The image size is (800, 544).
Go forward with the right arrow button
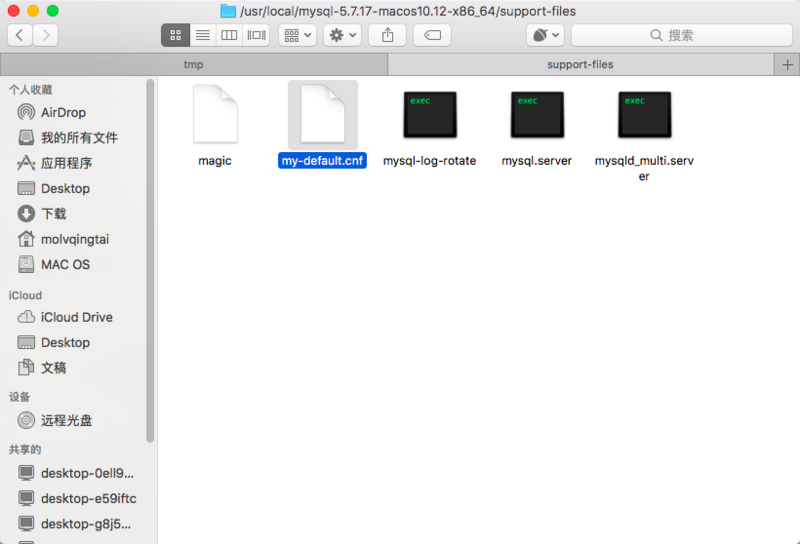pyautogui.click(x=45, y=35)
